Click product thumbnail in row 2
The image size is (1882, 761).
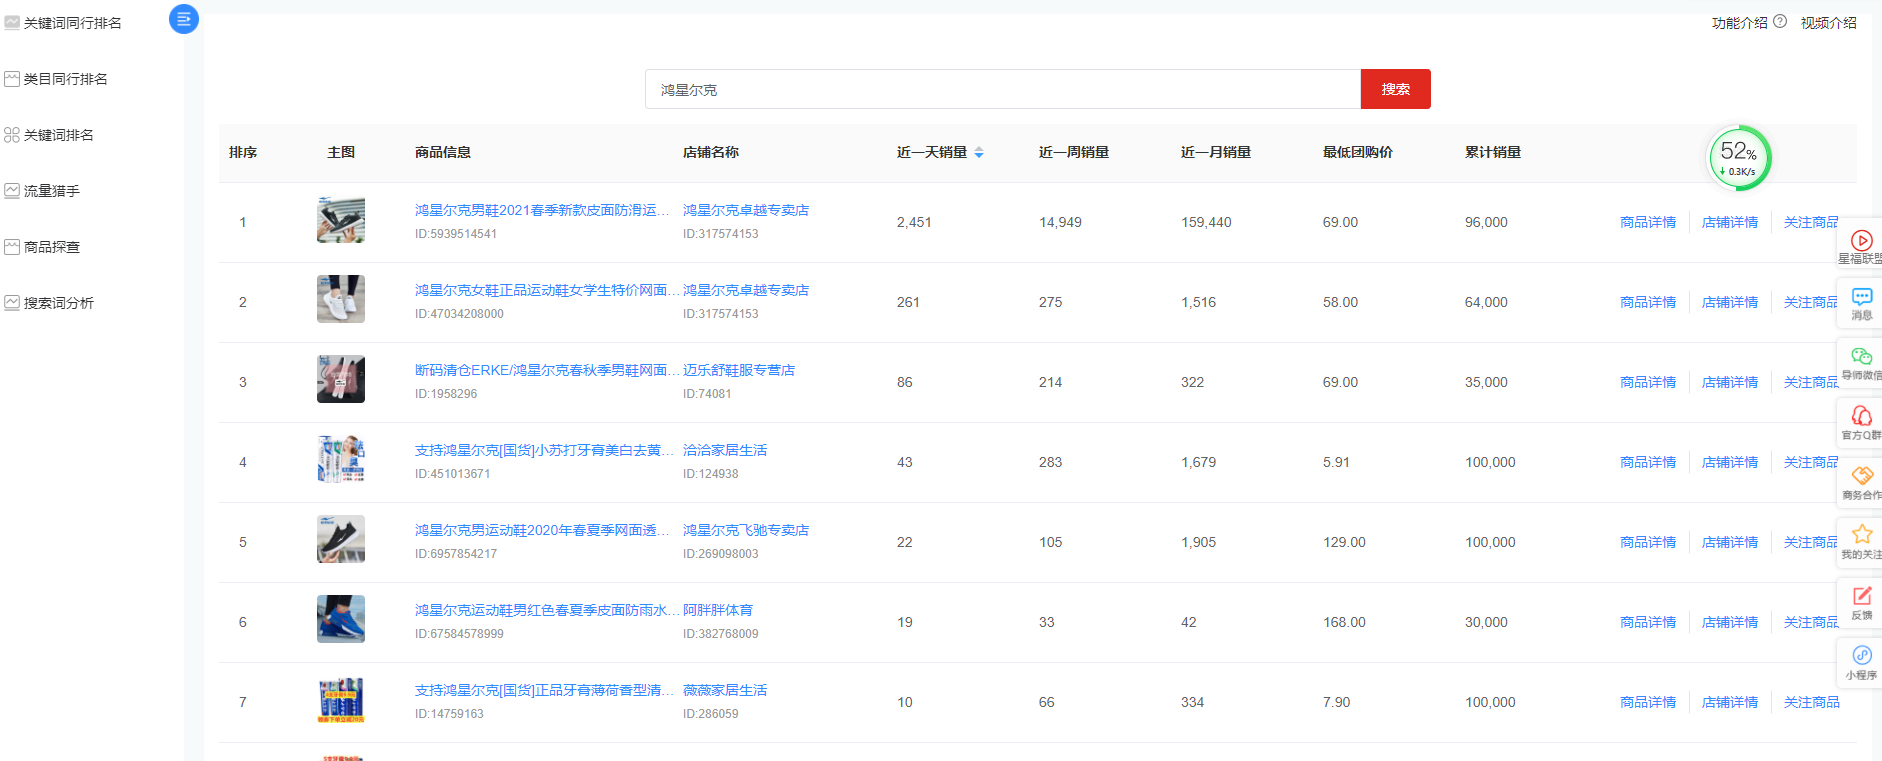tap(341, 299)
